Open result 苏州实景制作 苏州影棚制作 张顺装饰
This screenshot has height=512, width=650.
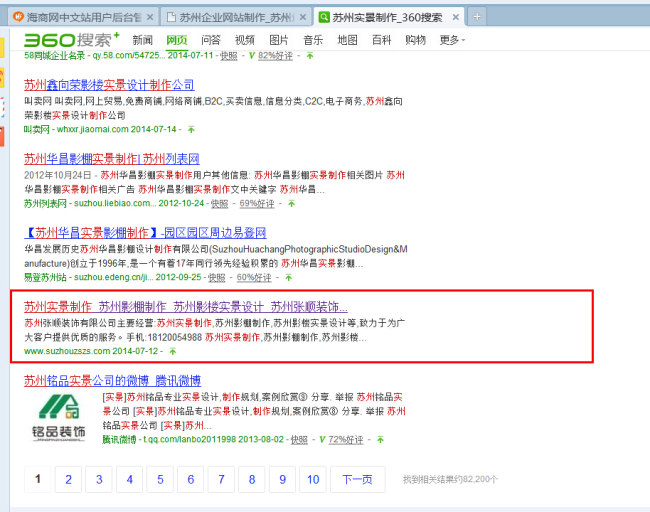click(186, 307)
